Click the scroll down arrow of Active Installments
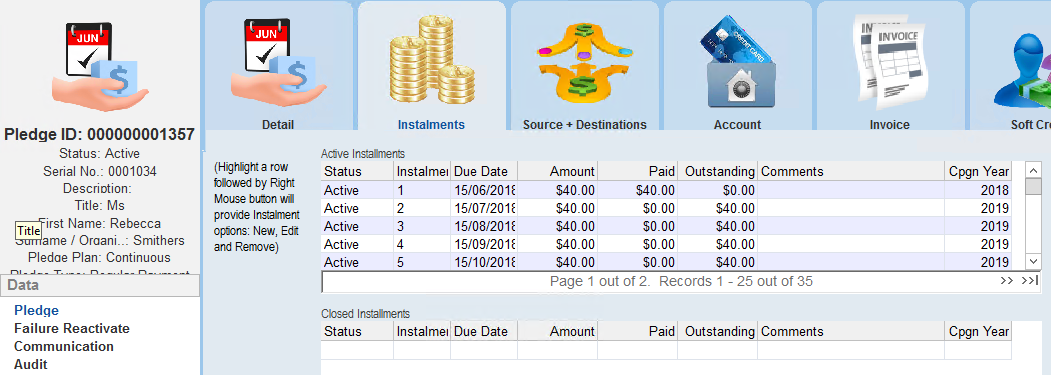The width and height of the screenshot is (1051, 375). (x=1033, y=262)
